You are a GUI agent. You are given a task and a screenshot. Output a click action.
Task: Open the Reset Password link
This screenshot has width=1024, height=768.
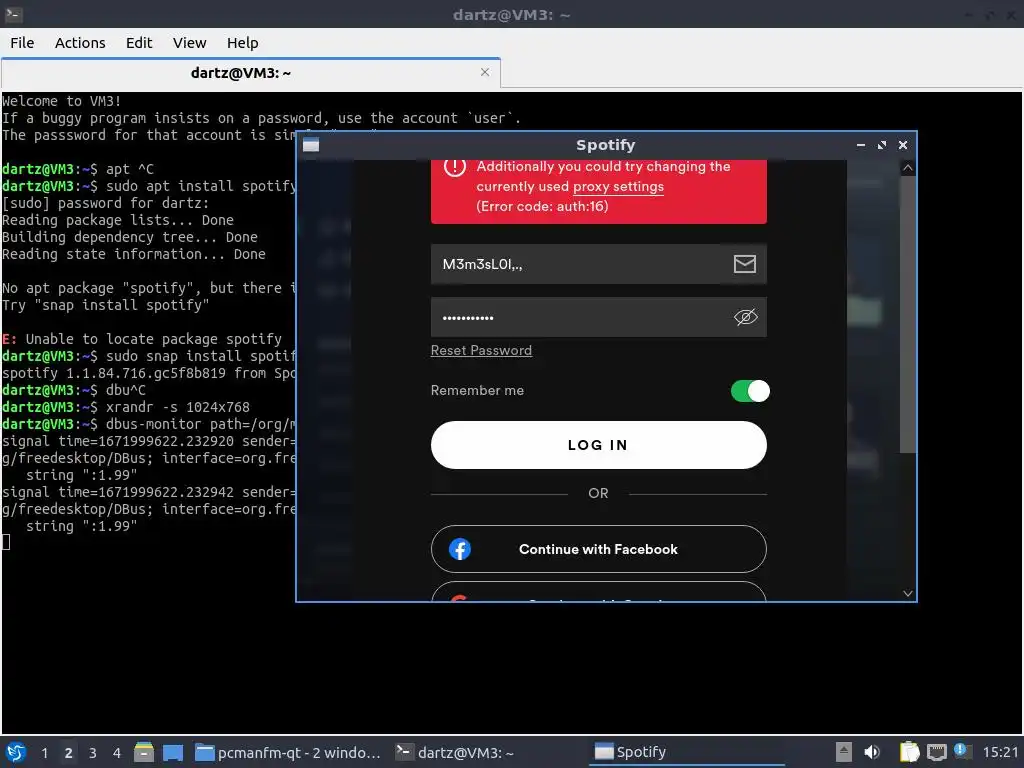[481, 351]
